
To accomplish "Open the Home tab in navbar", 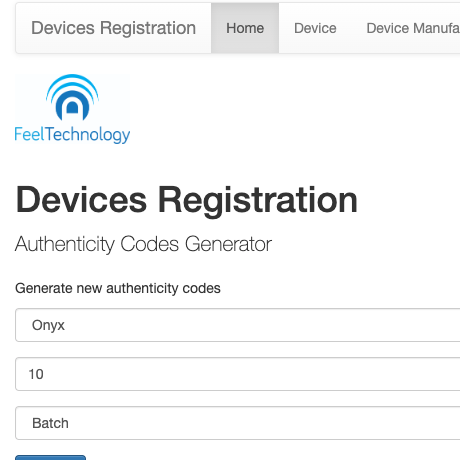I will click(245, 28).
